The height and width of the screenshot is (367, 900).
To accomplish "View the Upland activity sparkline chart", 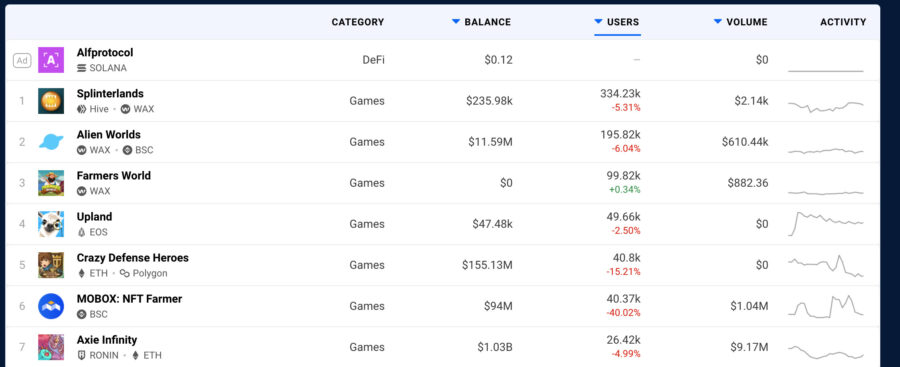I will 825,223.
